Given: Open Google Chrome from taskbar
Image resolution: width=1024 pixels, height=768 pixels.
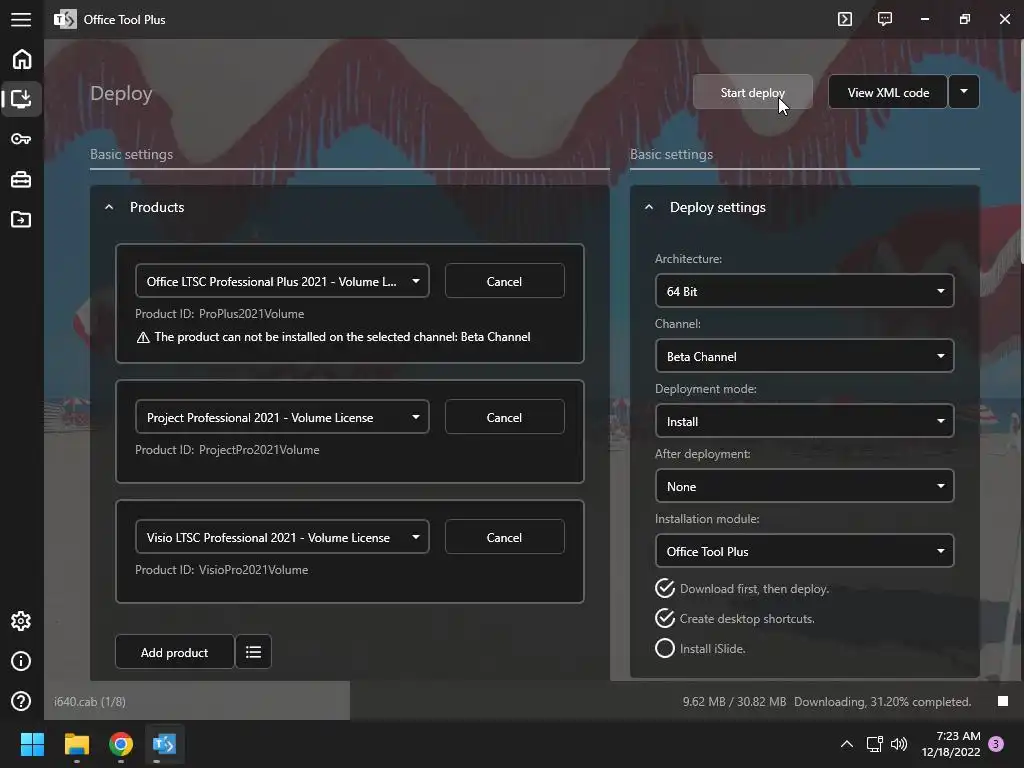Looking at the screenshot, I should (x=121, y=744).
